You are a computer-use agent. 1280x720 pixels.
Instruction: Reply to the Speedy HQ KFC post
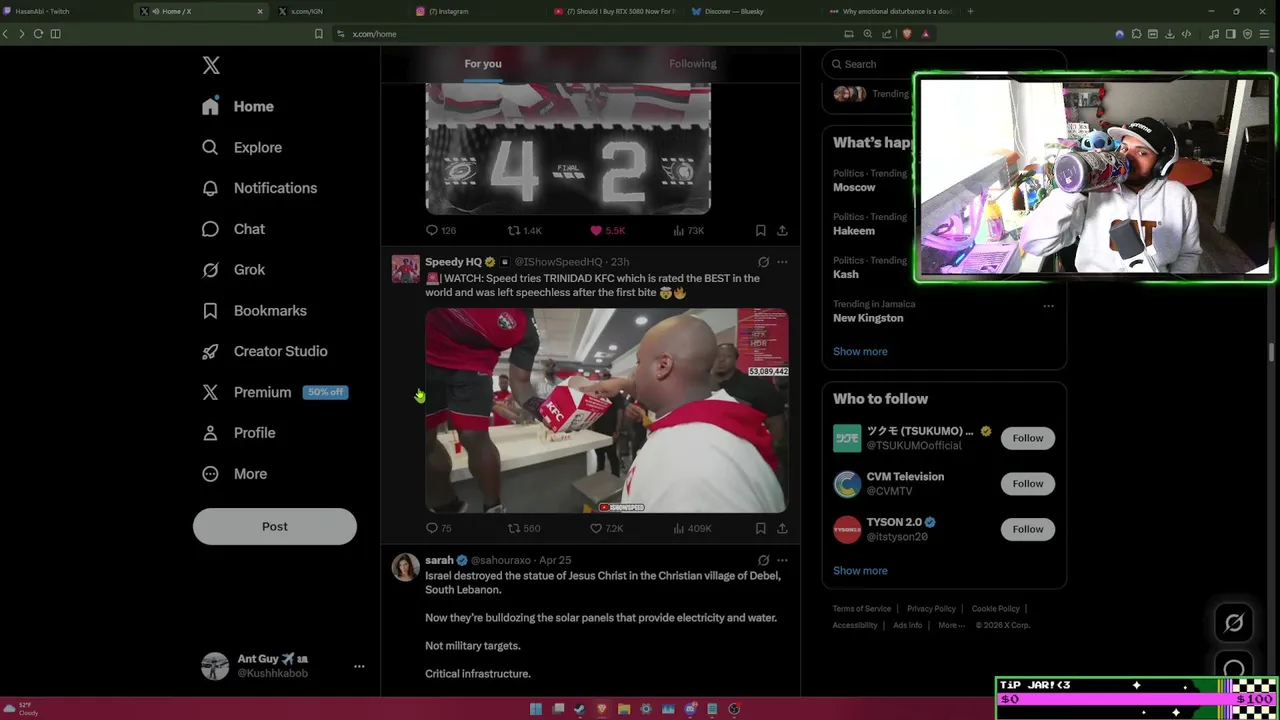[x=439, y=528]
